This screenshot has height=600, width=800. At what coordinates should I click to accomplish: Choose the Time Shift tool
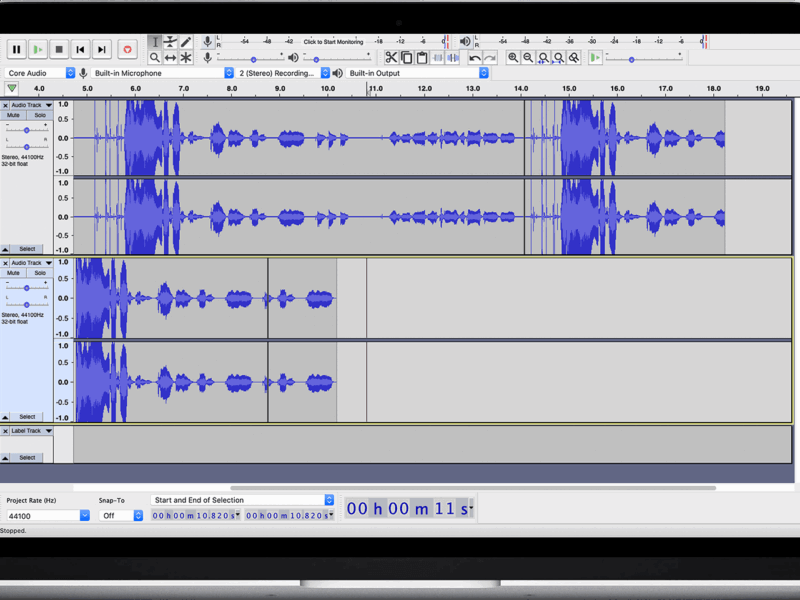pyautogui.click(x=170, y=58)
